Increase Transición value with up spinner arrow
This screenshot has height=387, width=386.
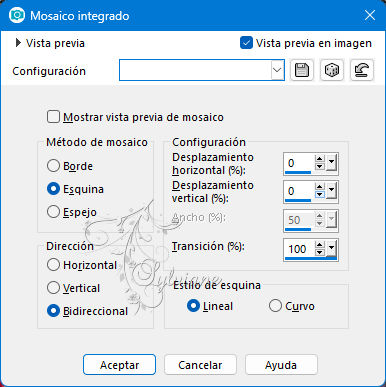[320, 245]
